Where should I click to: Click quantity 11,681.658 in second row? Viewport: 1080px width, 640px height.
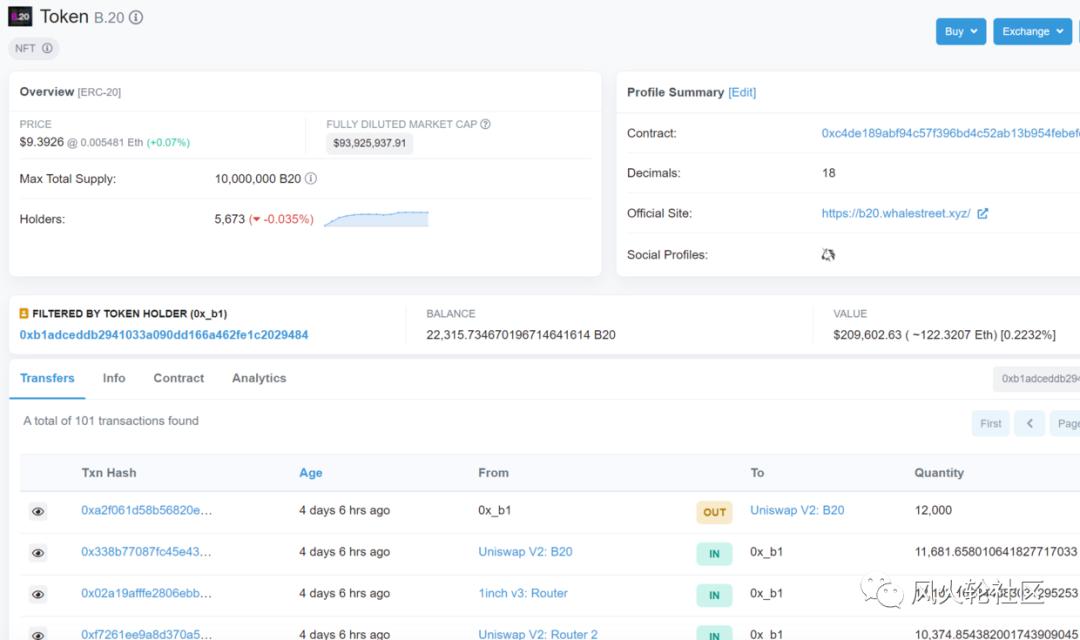(x=995, y=552)
